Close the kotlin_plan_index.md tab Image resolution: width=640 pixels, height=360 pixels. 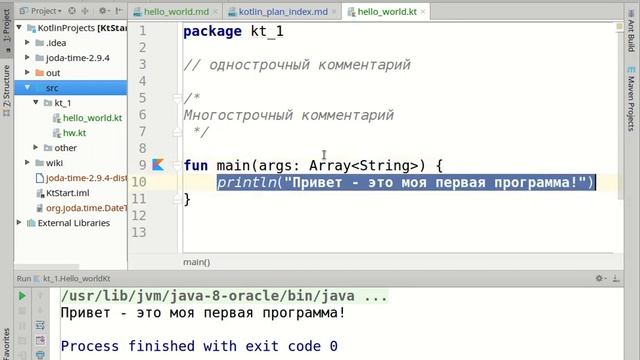(334, 12)
